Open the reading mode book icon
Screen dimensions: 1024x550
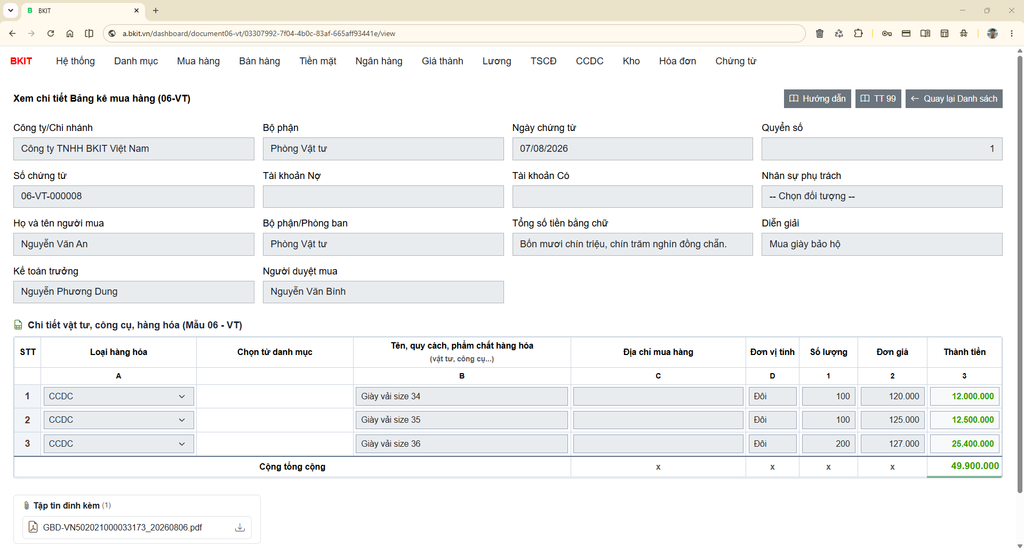pos(925,33)
